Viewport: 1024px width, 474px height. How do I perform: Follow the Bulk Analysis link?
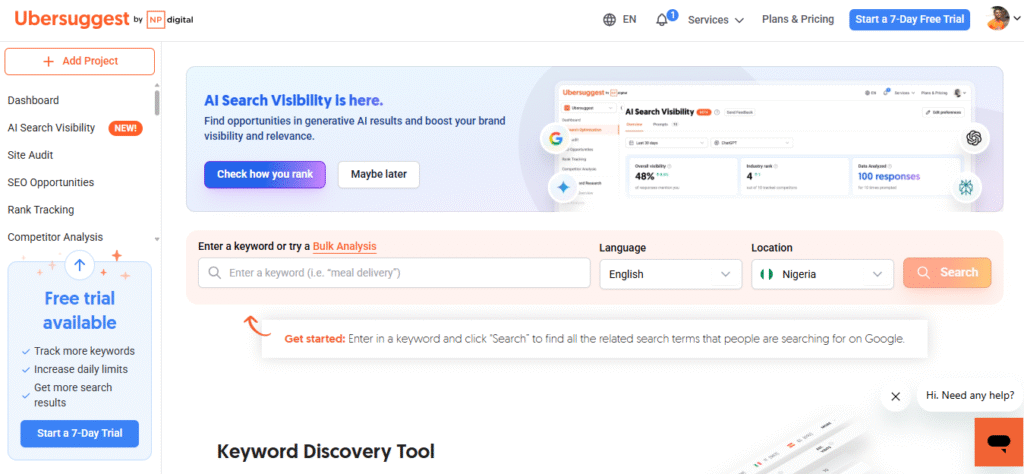pyautogui.click(x=344, y=246)
